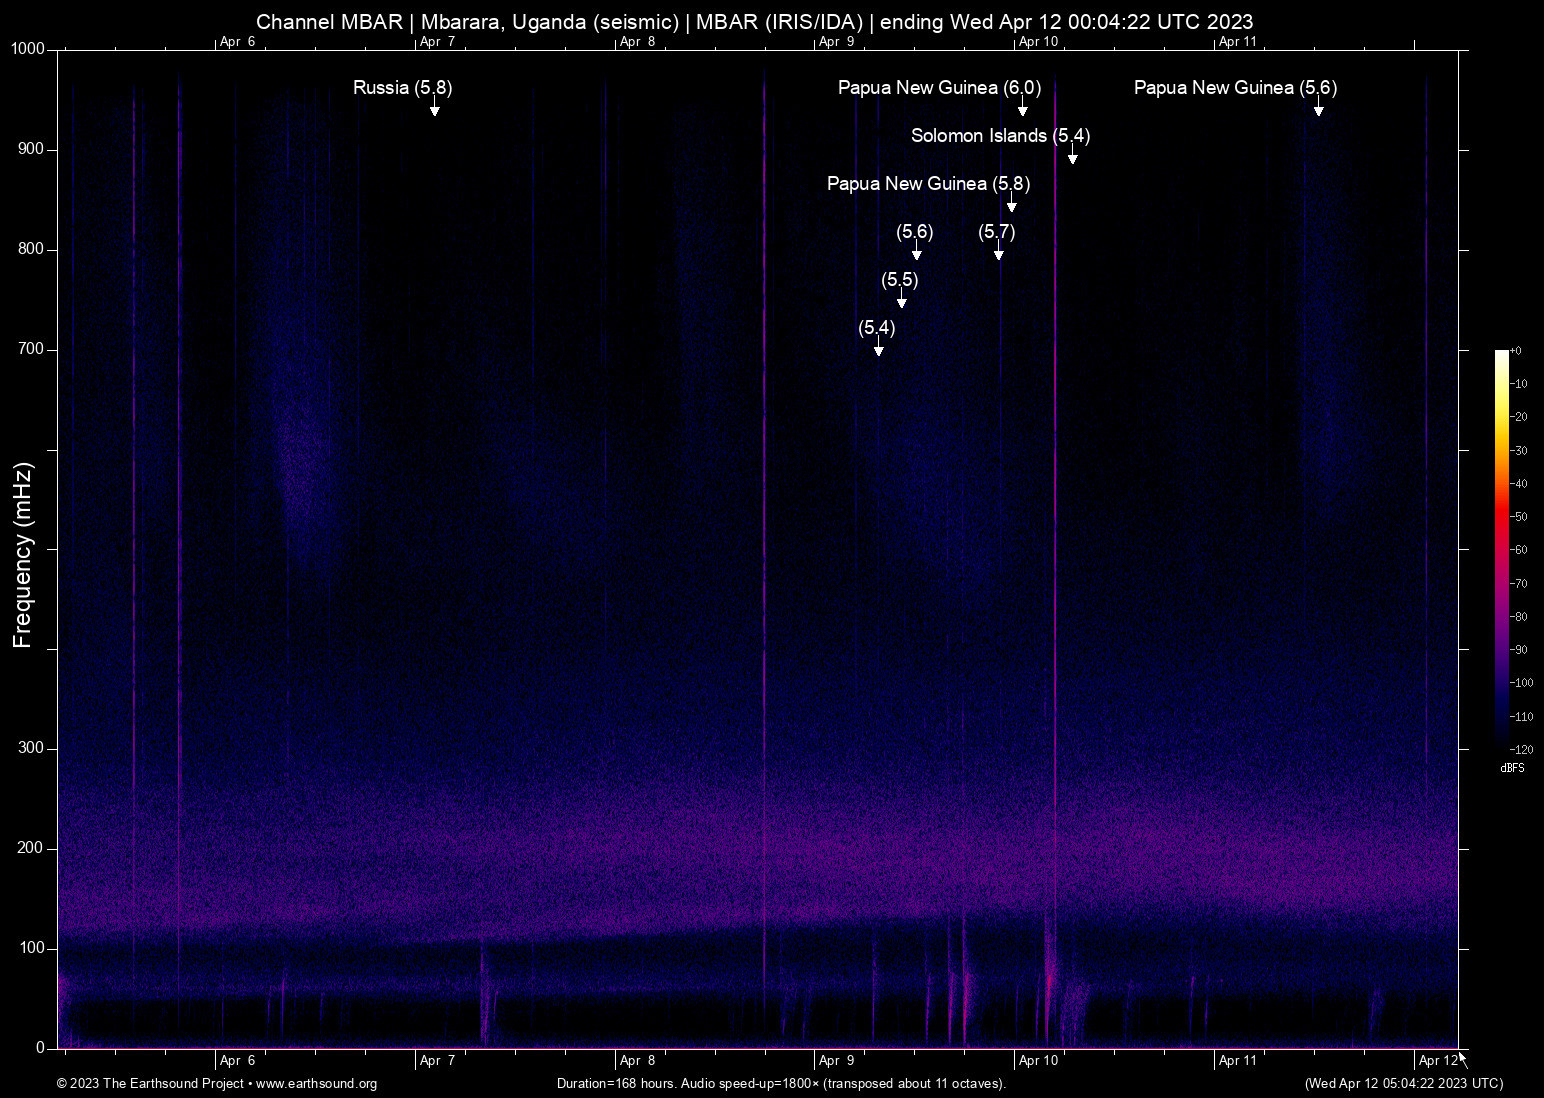The image size is (1544, 1098).
Task: Click the Apr 9 date label on bottom axis
Action: [x=836, y=1060]
